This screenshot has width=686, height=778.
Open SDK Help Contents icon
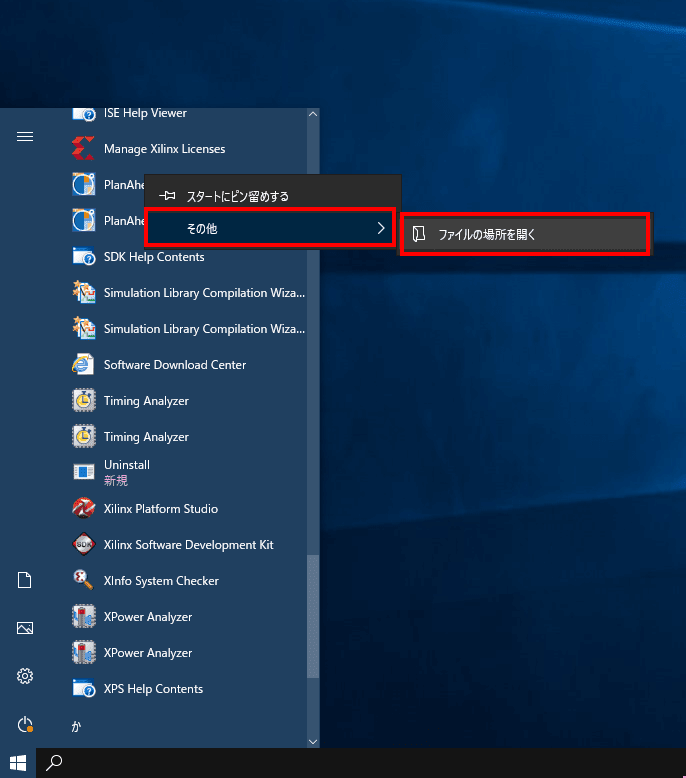[x=84, y=257]
